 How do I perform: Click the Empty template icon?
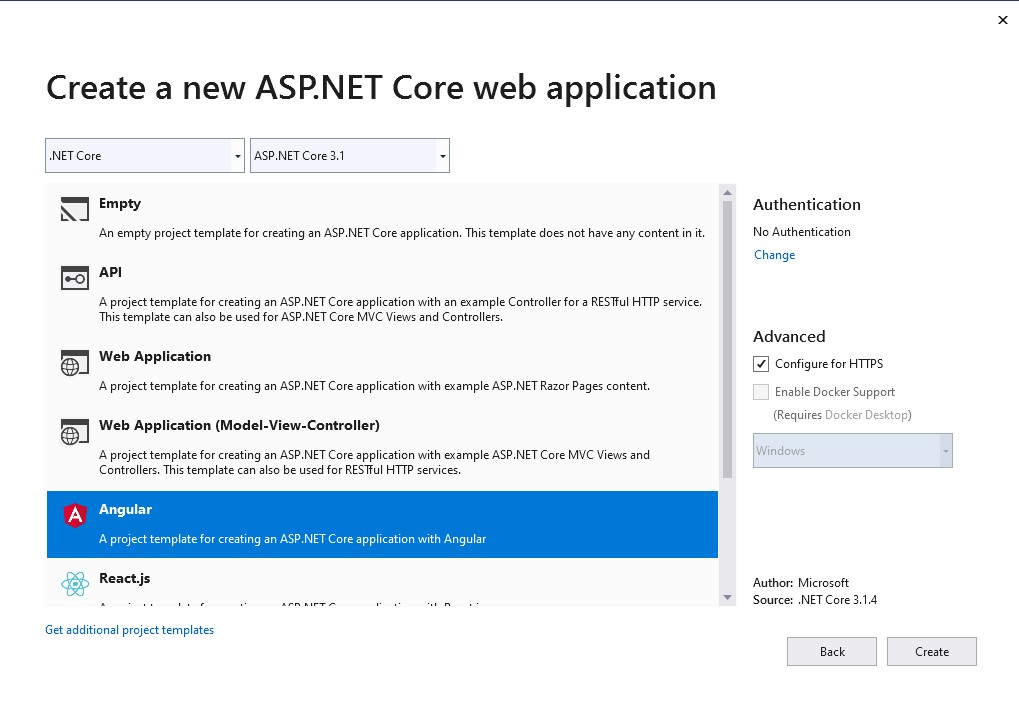(75, 210)
